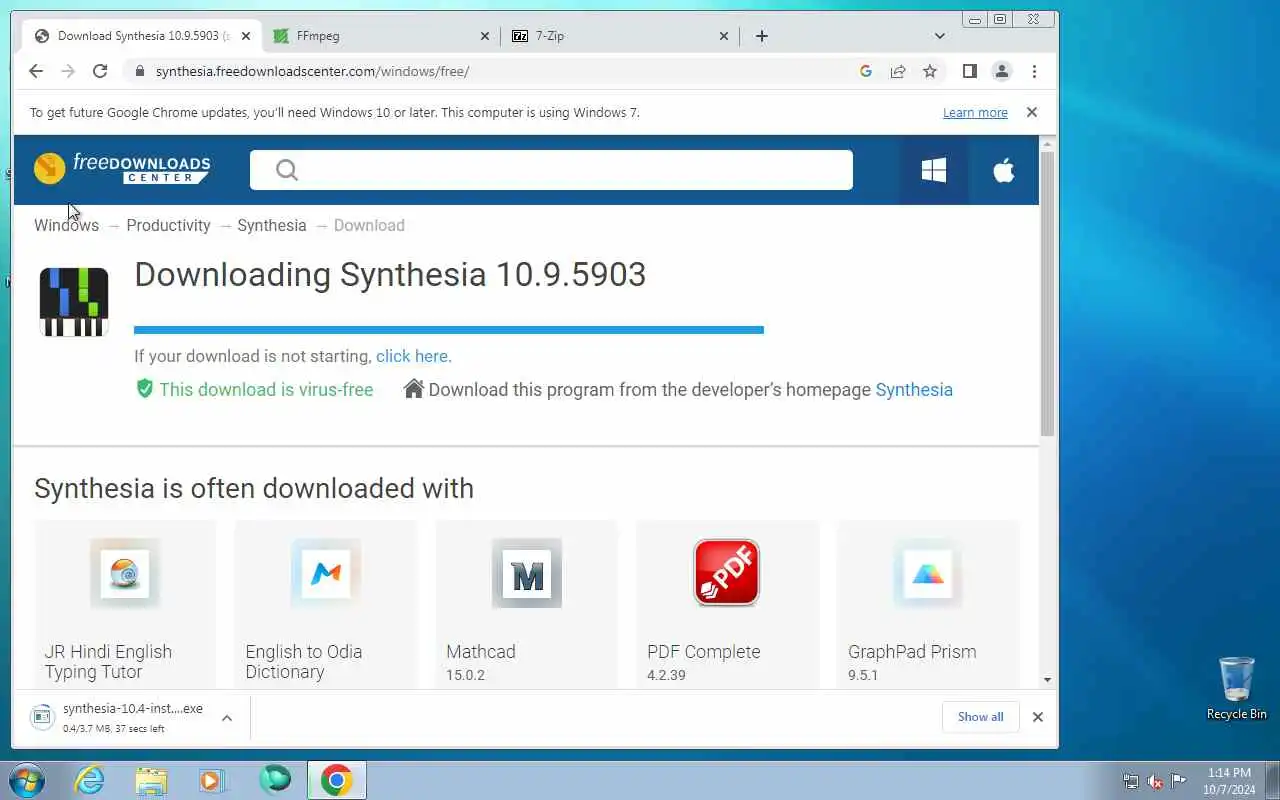Click the network tray icon
This screenshot has width=1280, height=800.
coord(1131,781)
